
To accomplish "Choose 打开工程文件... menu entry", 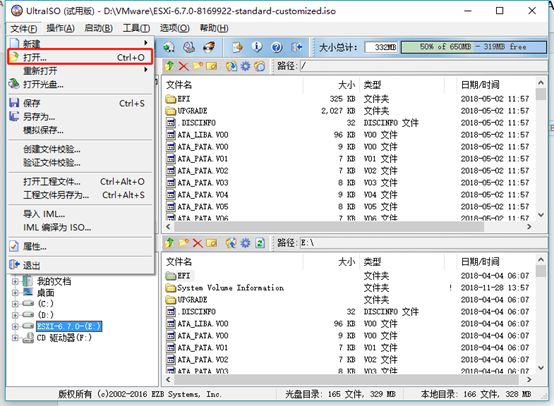I will pyautogui.click(x=80, y=182).
